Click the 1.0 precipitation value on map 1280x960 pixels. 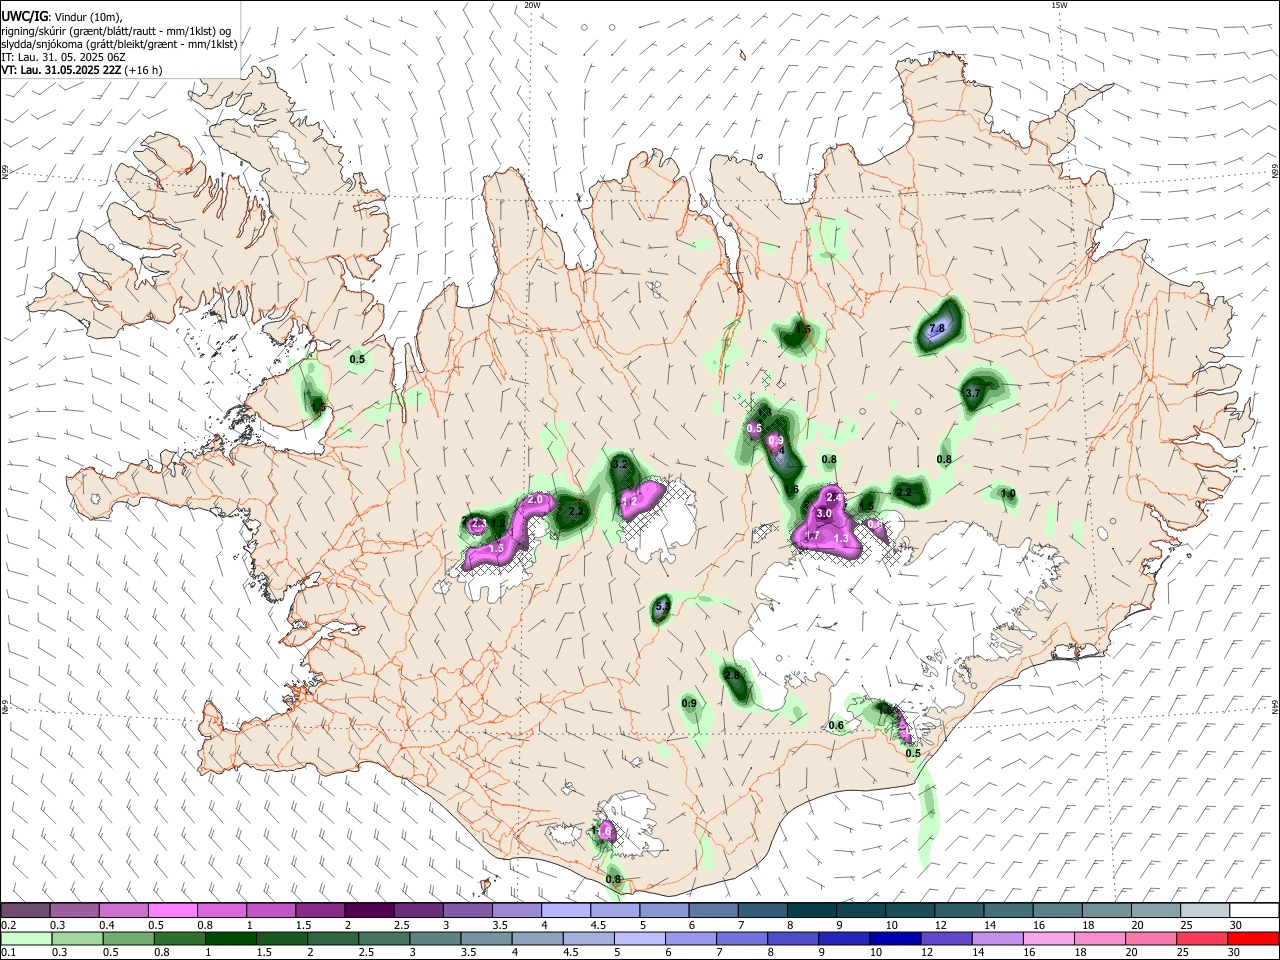1008,494
